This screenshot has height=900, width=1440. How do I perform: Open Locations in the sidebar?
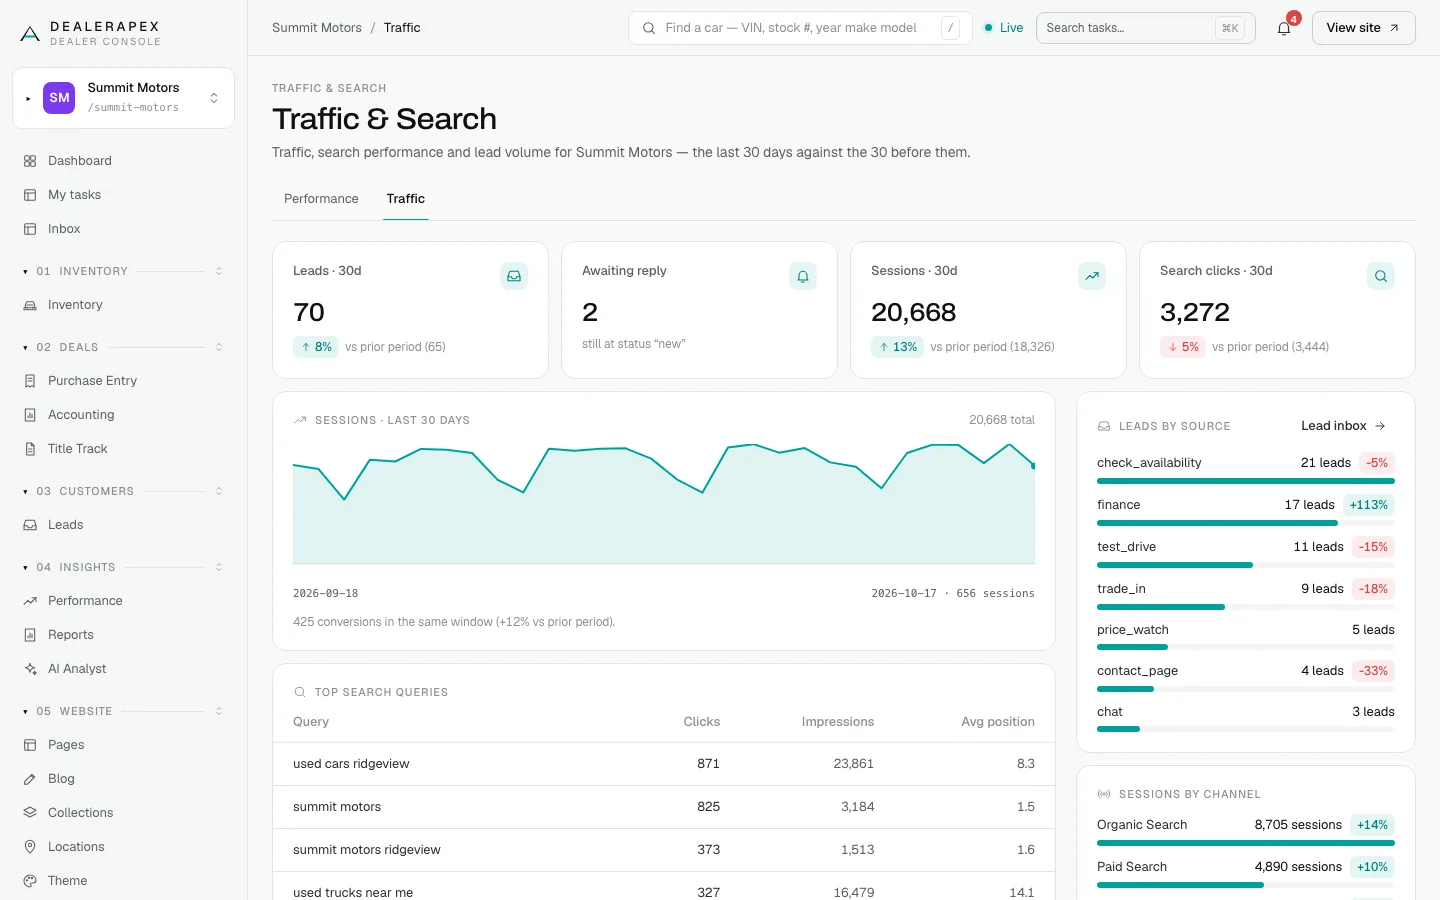click(x=123, y=847)
